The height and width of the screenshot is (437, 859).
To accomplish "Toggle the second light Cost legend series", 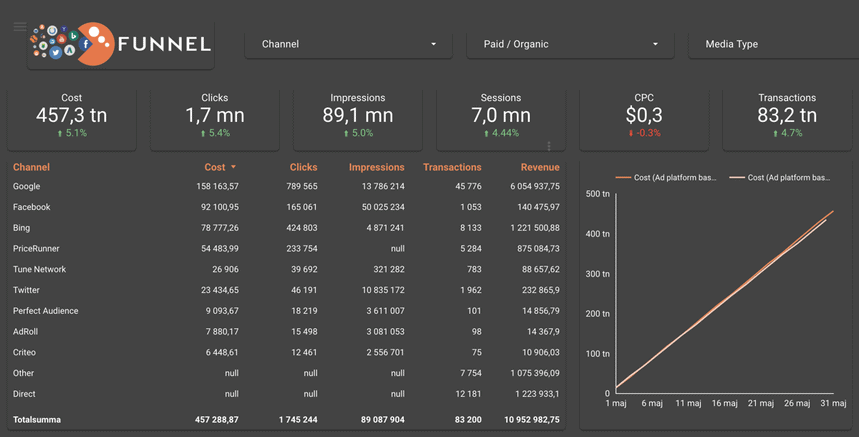I will tap(779, 178).
